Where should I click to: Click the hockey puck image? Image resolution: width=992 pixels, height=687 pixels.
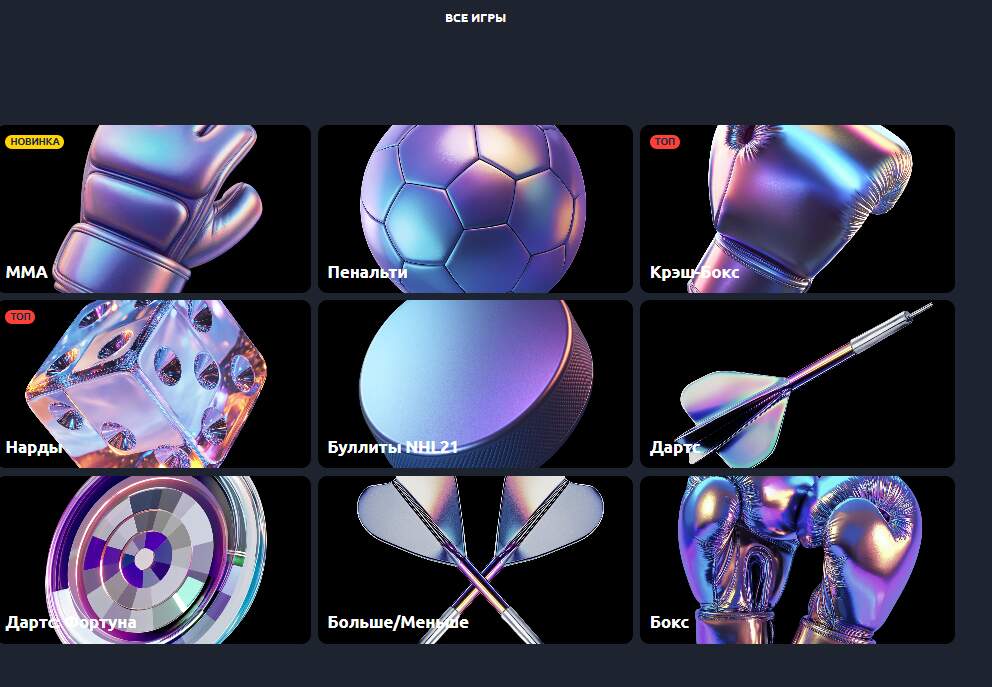point(475,375)
